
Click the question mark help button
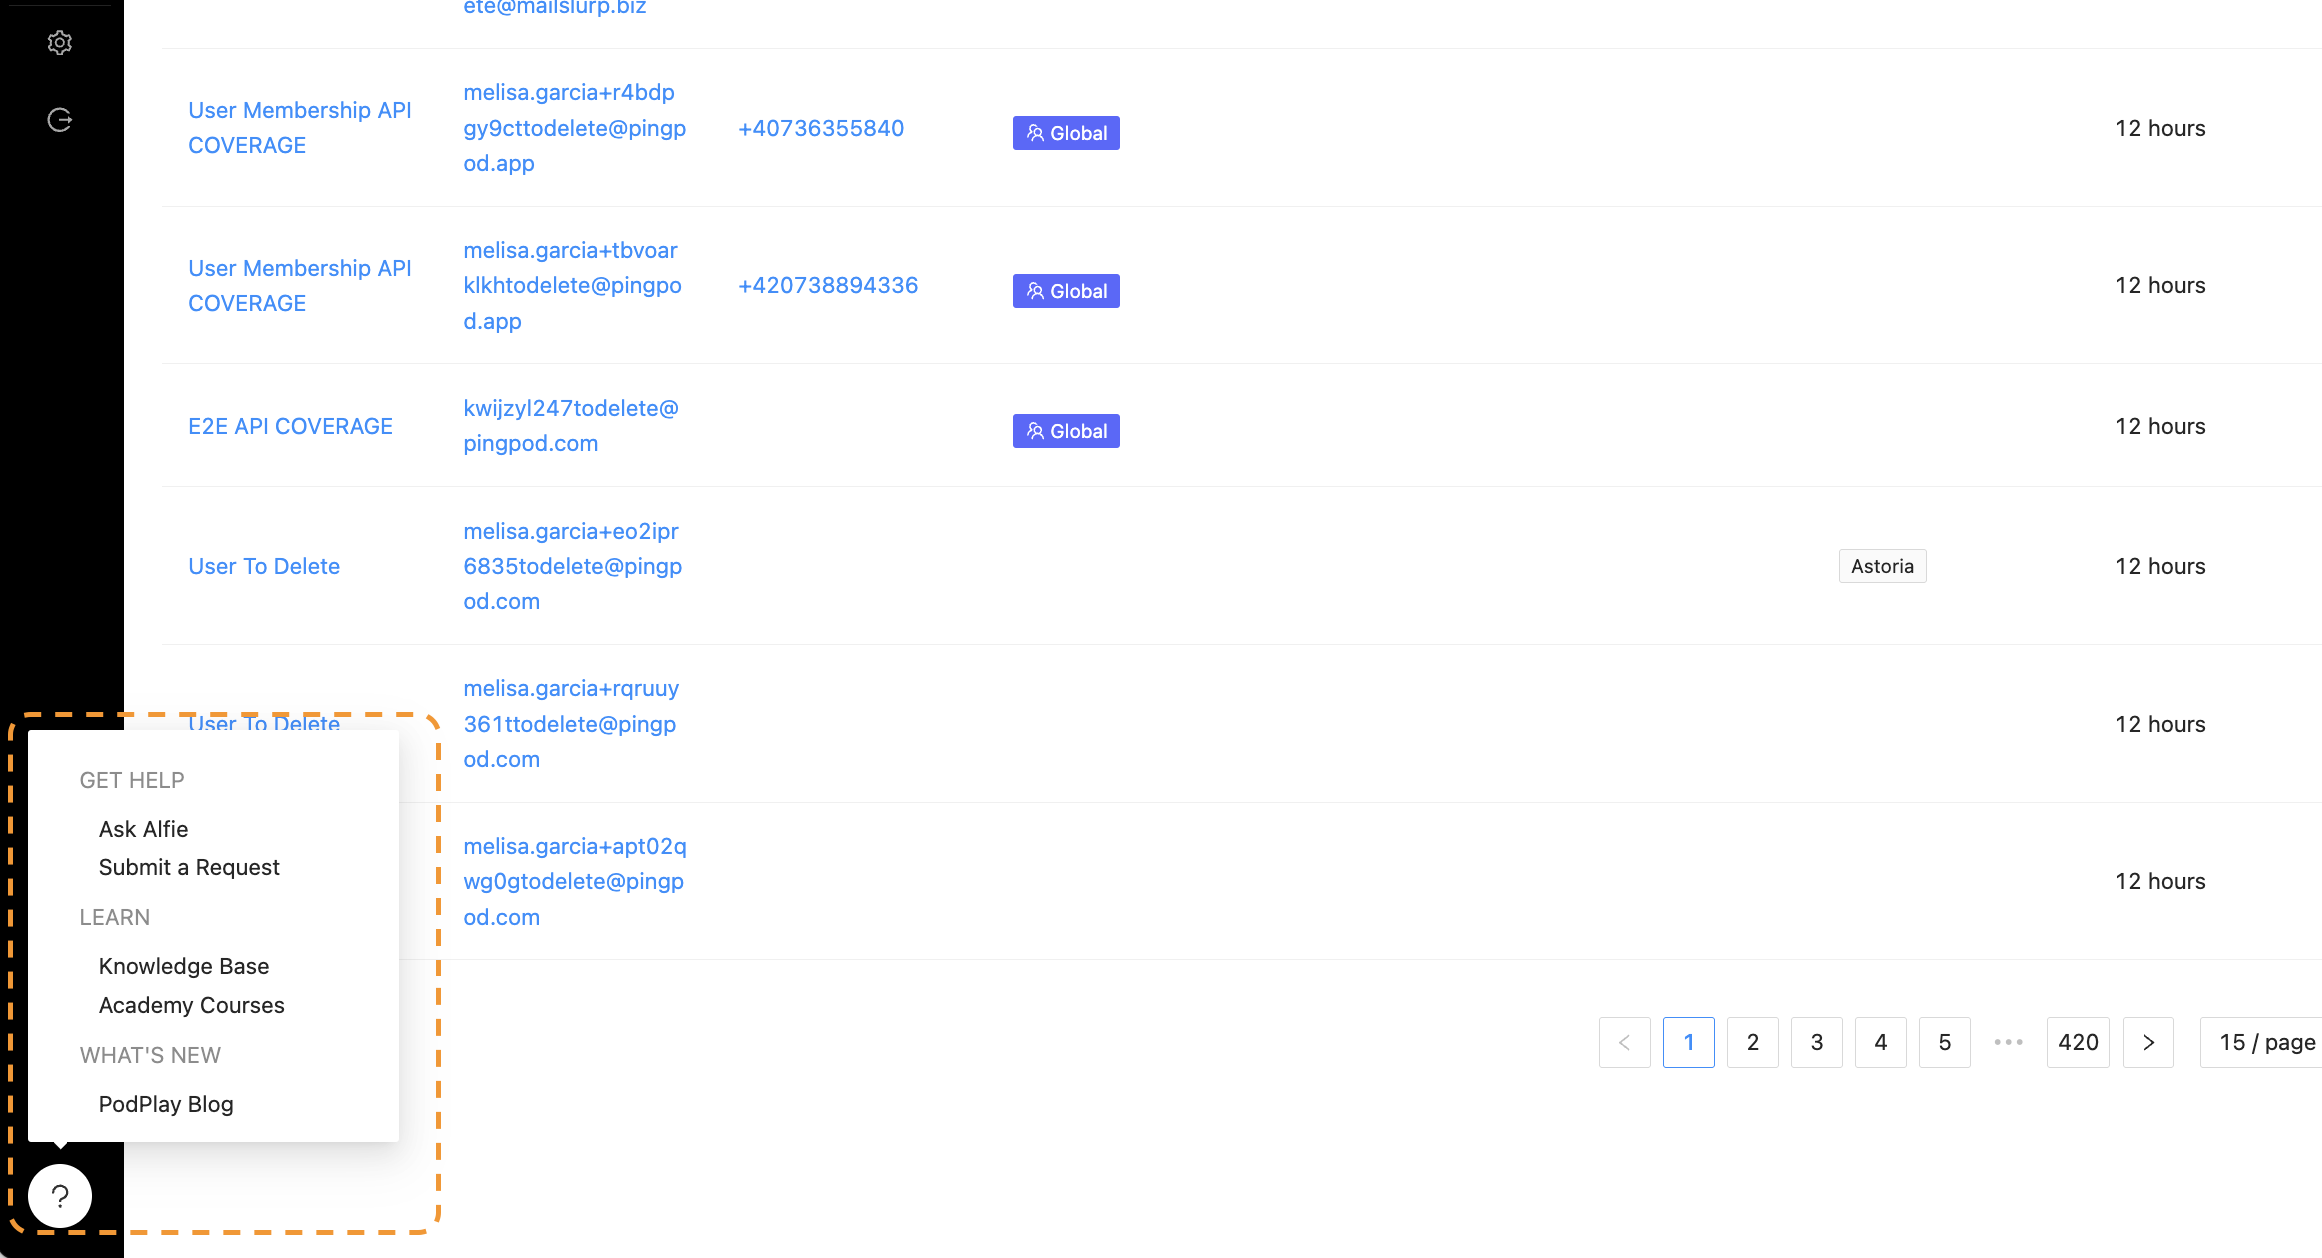click(x=60, y=1195)
